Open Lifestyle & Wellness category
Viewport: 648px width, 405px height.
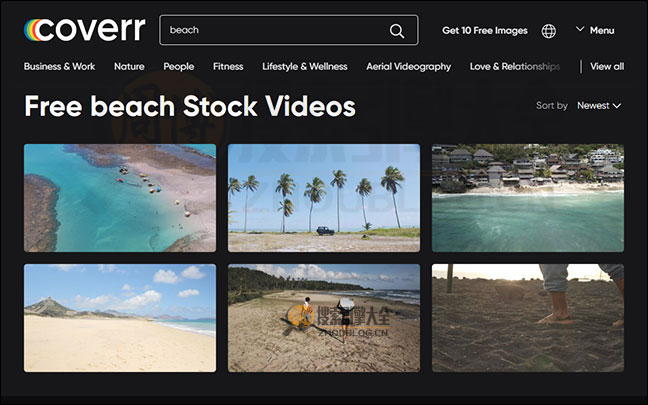(305, 67)
